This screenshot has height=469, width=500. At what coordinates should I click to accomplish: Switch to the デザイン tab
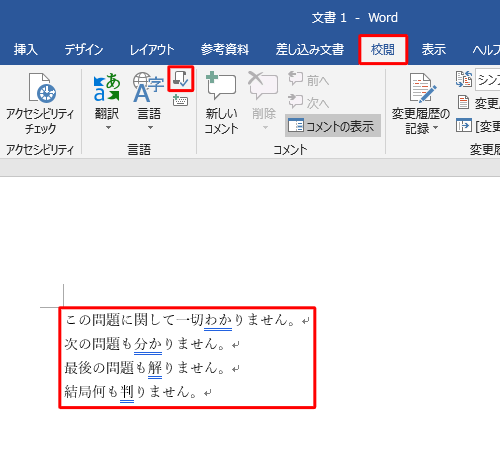[x=84, y=50]
